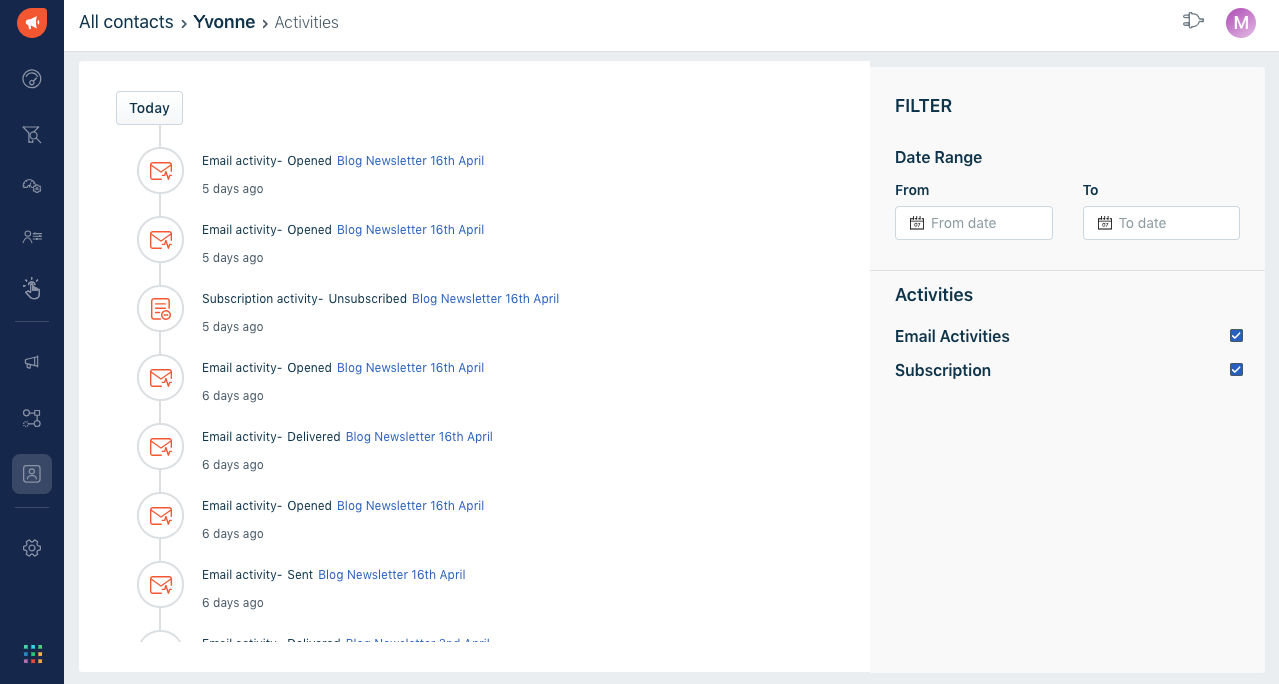Screen dimensions: 1279x684
Task: Re-check Email Activities after toggling
Action: (x=1236, y=336)
